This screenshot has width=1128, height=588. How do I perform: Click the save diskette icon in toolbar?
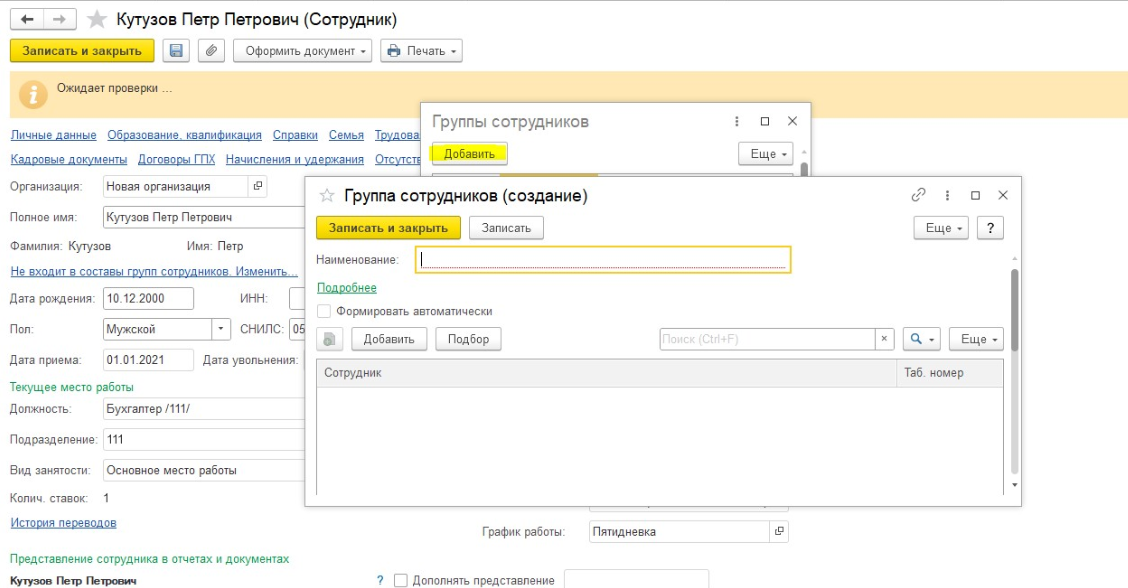pyautogui.click(x=177, y=51)
